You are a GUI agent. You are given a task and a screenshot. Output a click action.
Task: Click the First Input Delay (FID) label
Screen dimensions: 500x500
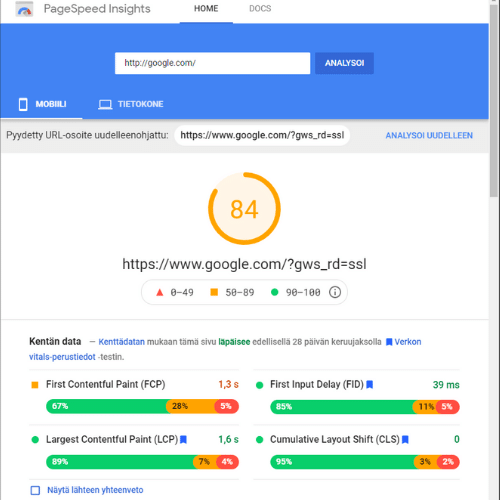click(x=317, y=385)
